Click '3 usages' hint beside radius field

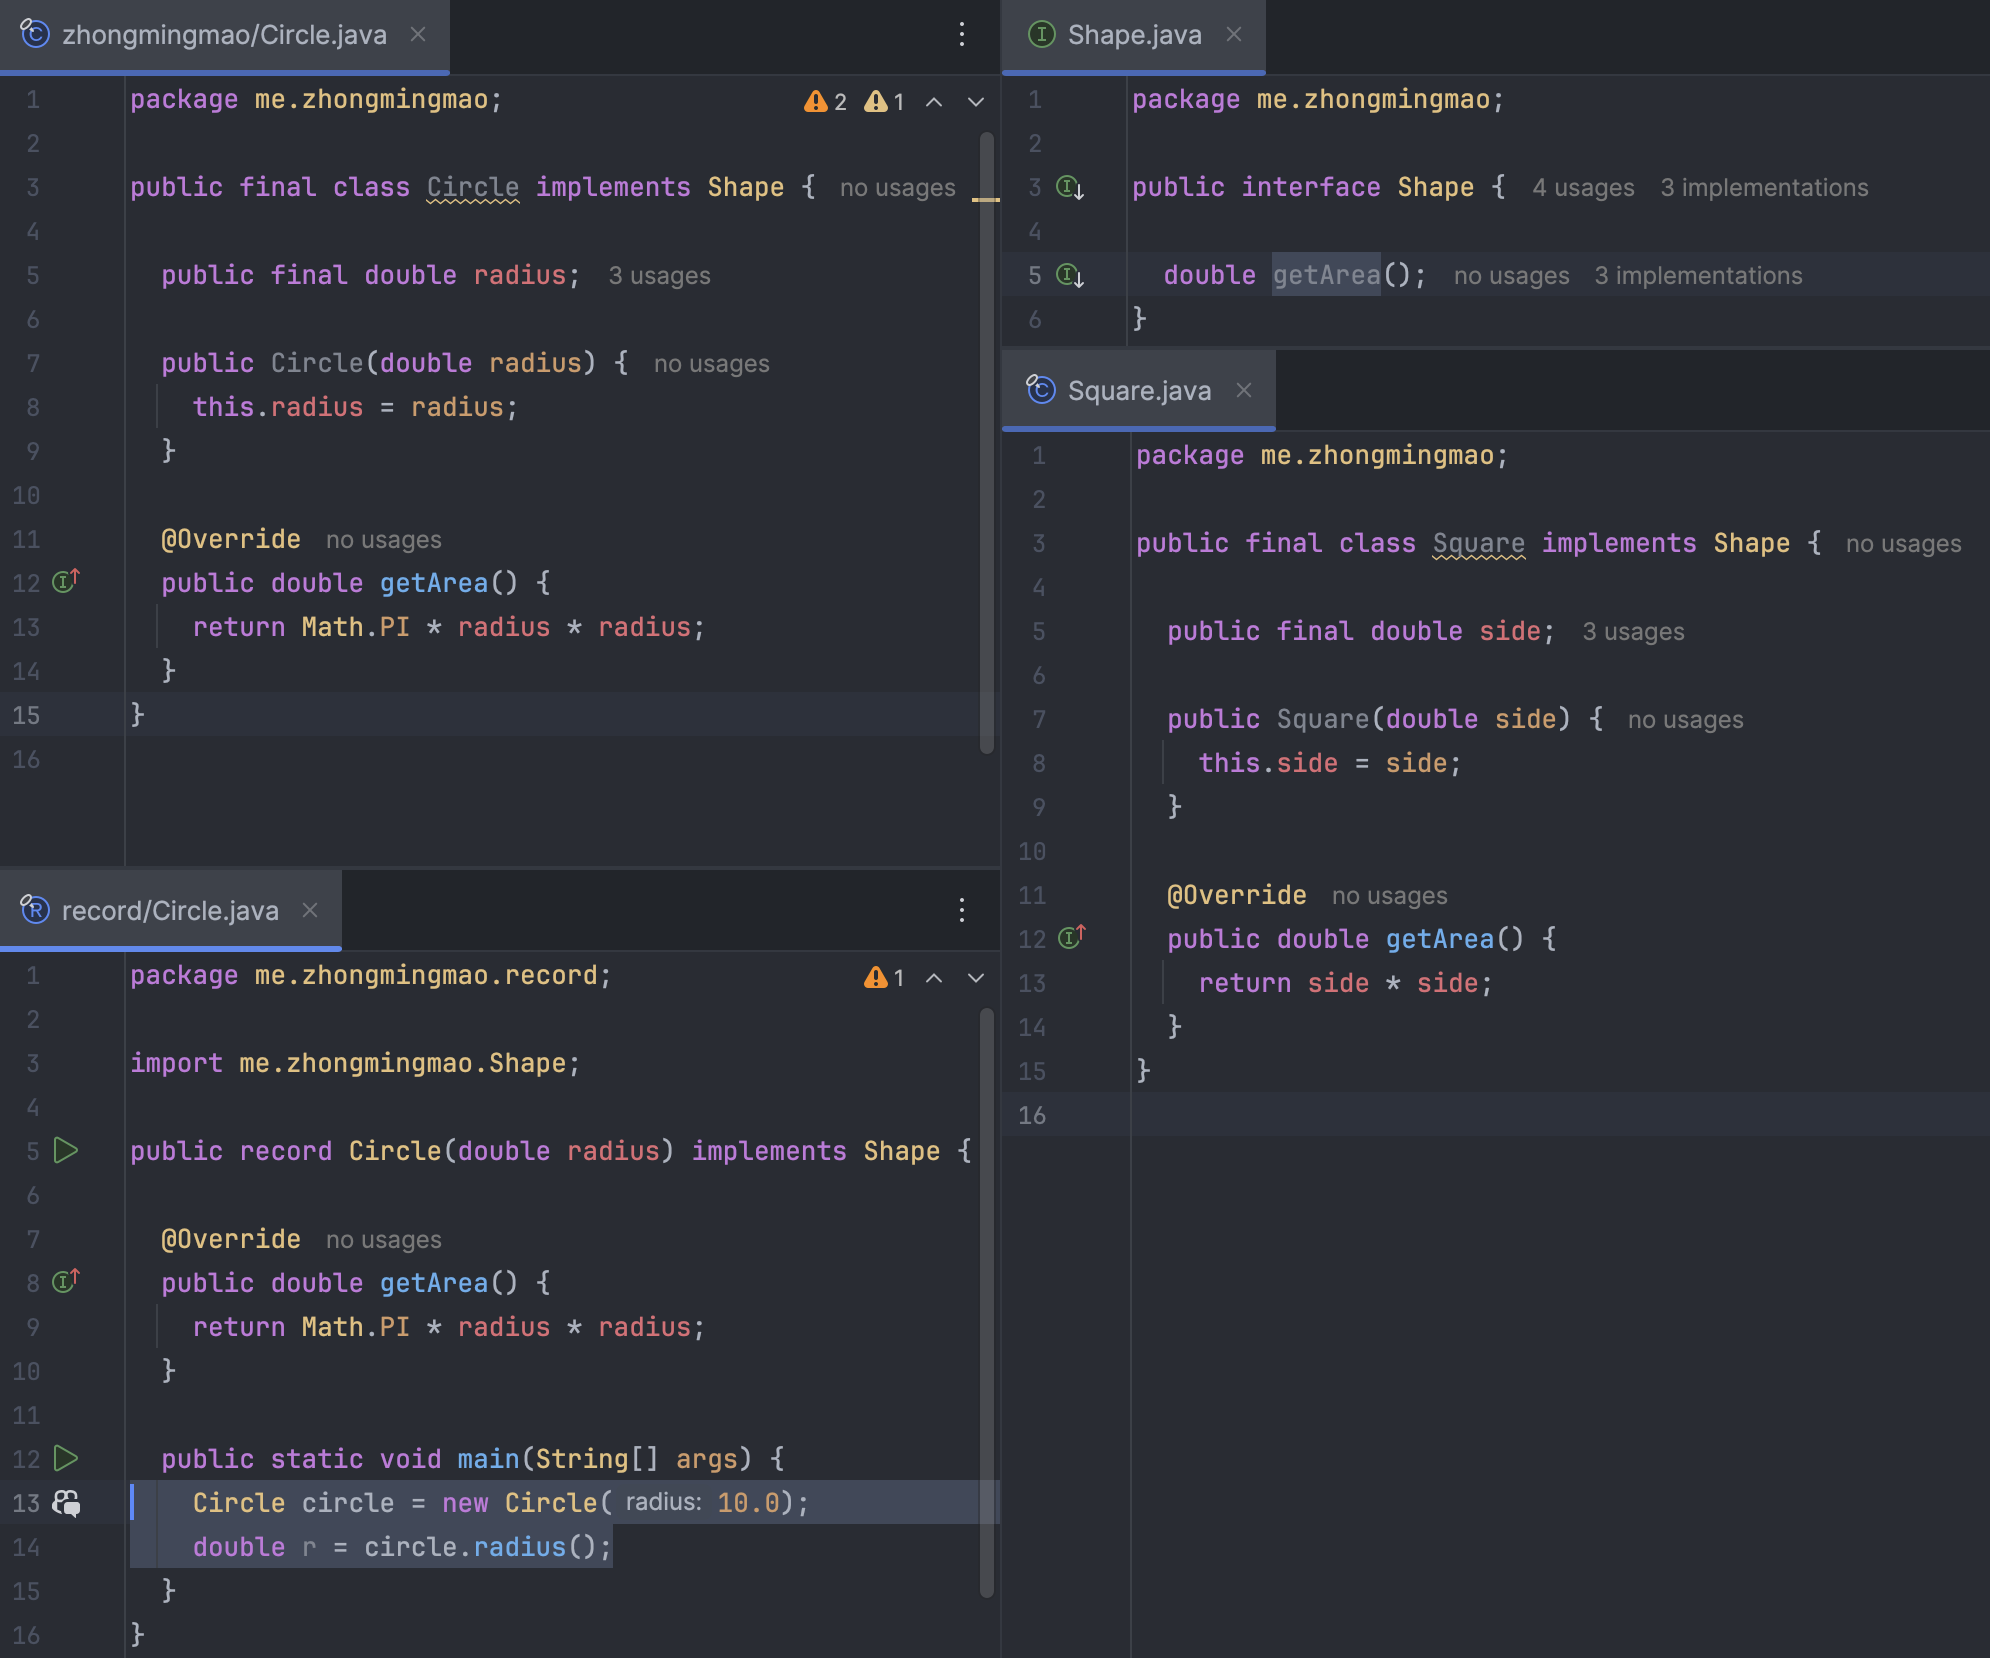659,276
